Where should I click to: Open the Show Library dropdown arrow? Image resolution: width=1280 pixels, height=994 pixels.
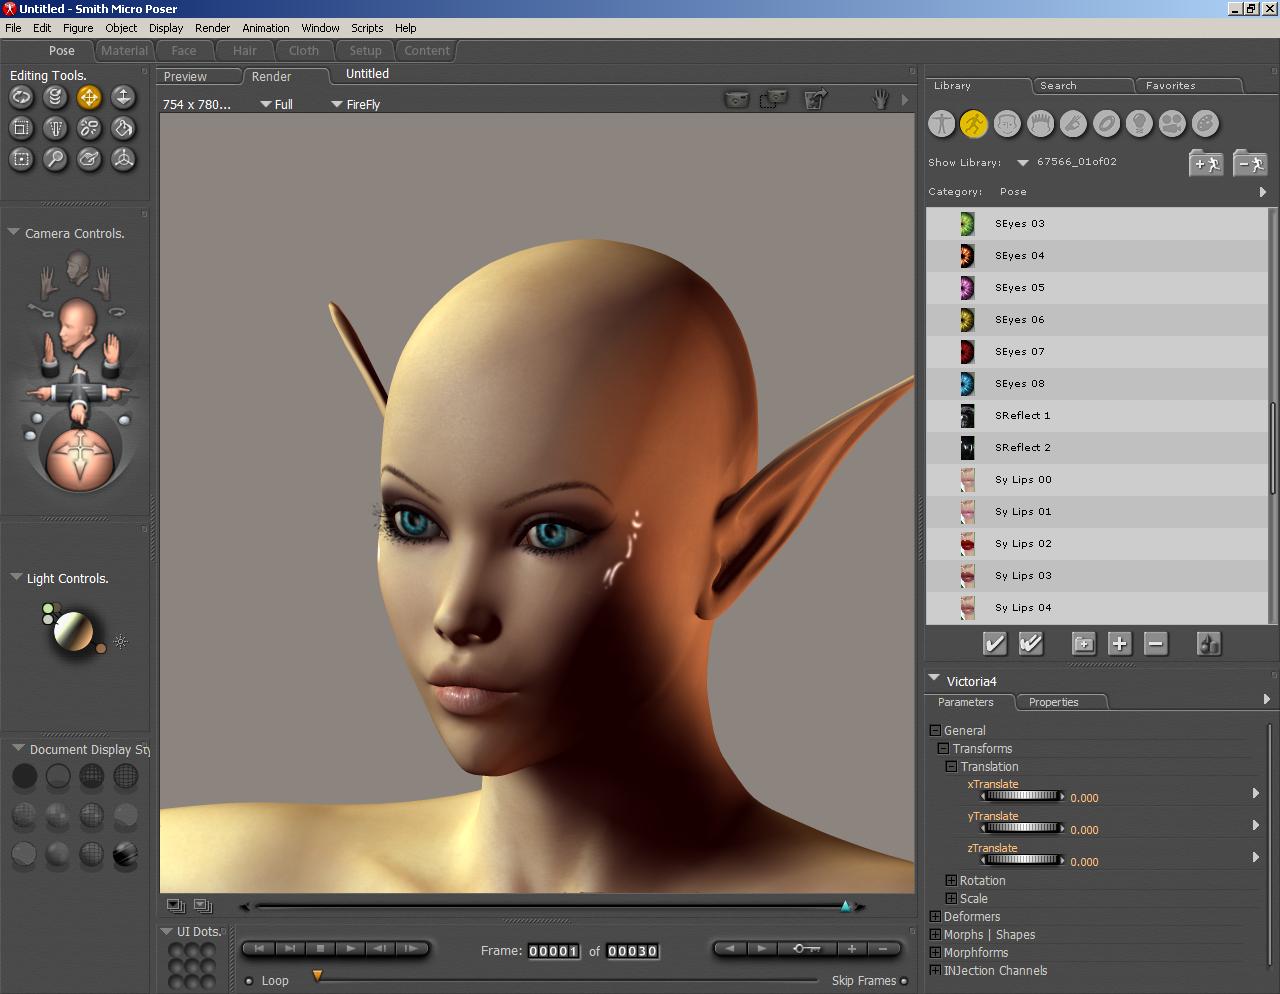1022,163
